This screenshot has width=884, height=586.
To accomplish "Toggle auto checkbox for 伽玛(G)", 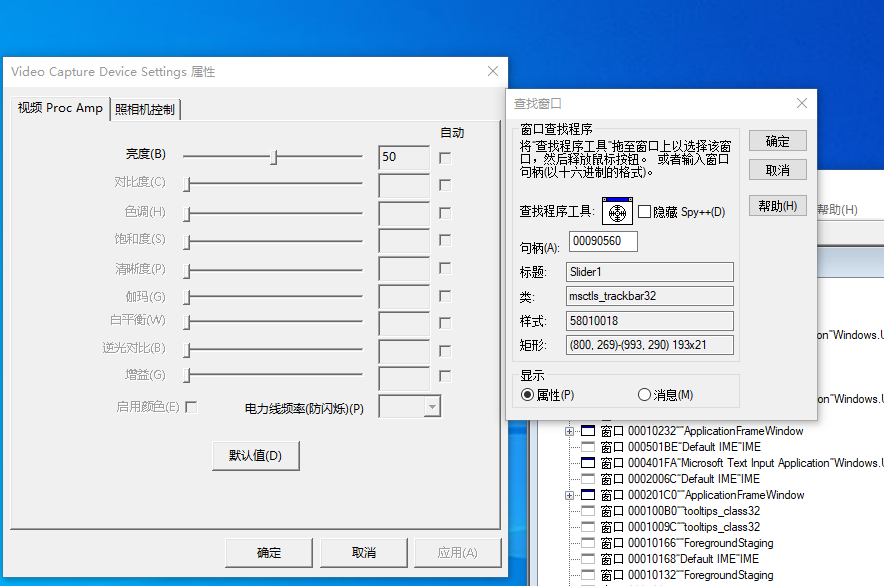I will [445, 296].
